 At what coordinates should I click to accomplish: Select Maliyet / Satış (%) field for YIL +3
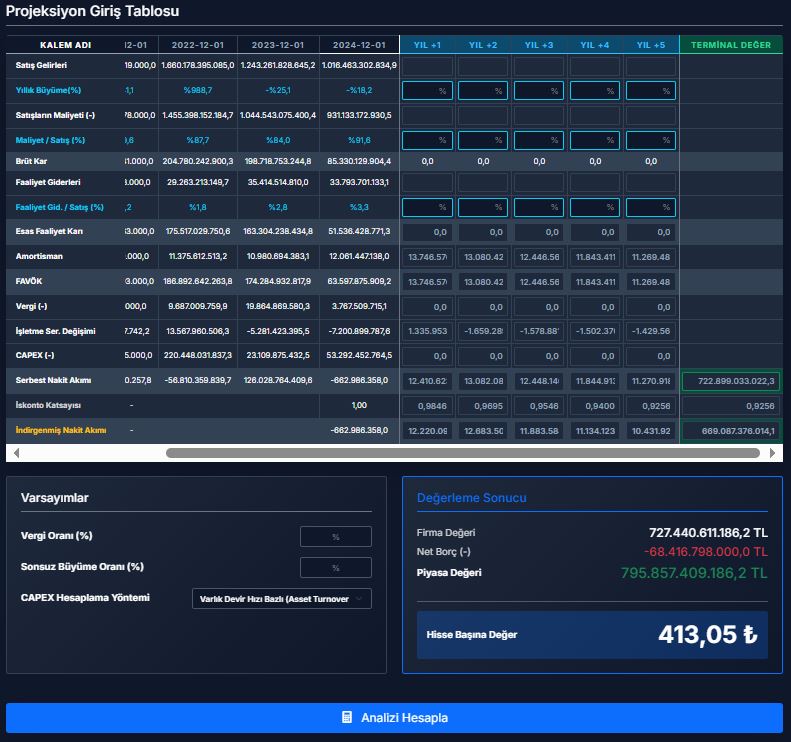point(539,141)
